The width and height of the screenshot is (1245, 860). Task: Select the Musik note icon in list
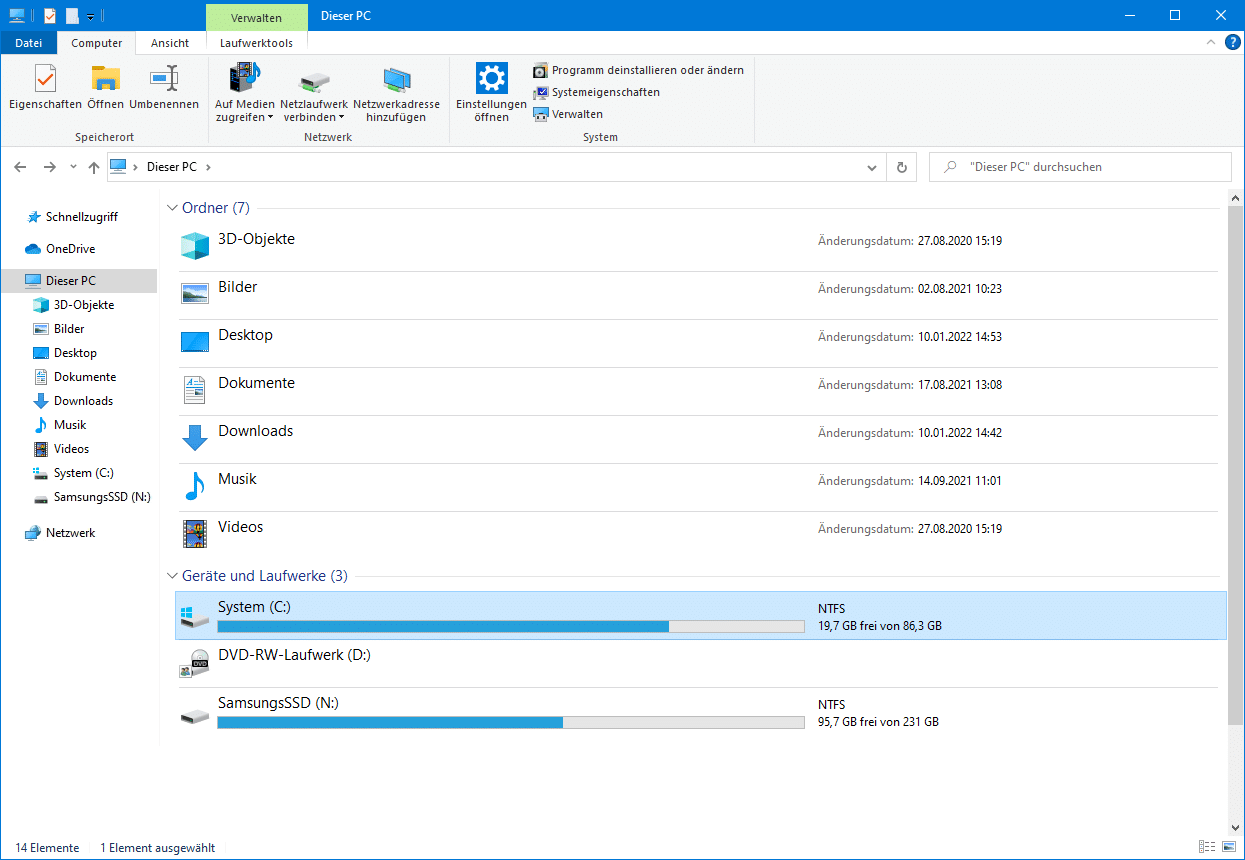pos(195,486)
